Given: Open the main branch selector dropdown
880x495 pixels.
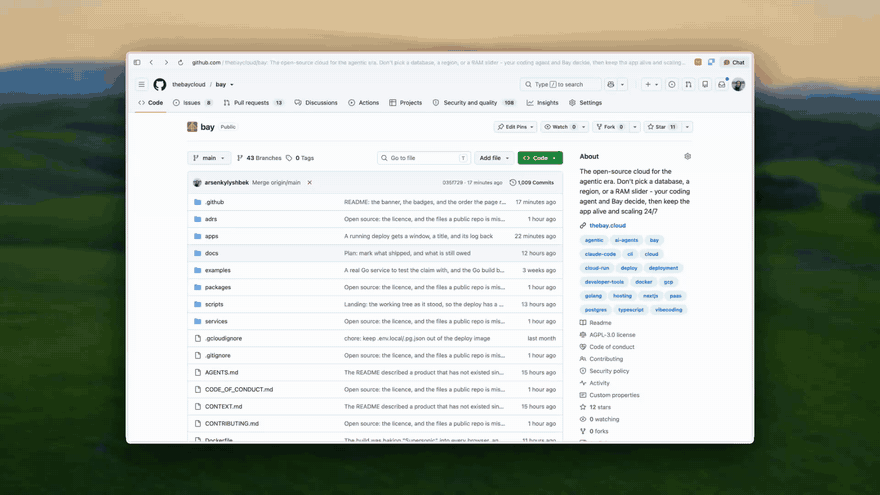Looking at the screenshot, I should tap(209, 158).
